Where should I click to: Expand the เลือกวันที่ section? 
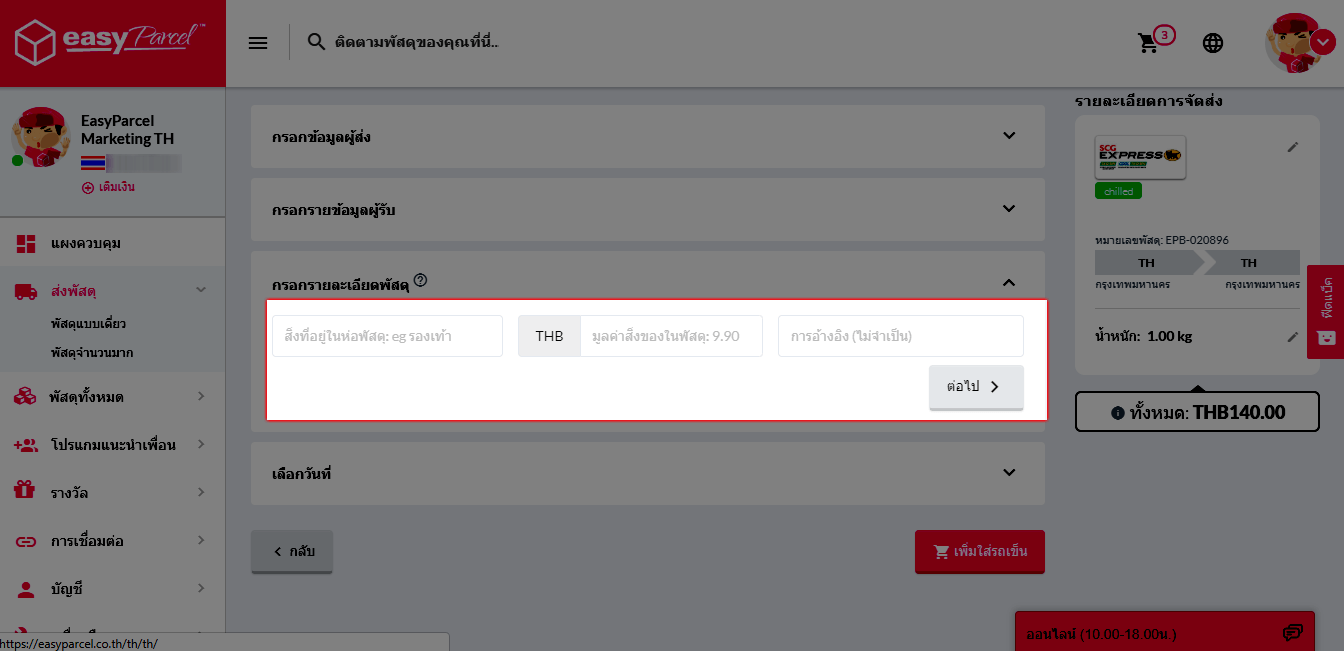pos(647,473)
